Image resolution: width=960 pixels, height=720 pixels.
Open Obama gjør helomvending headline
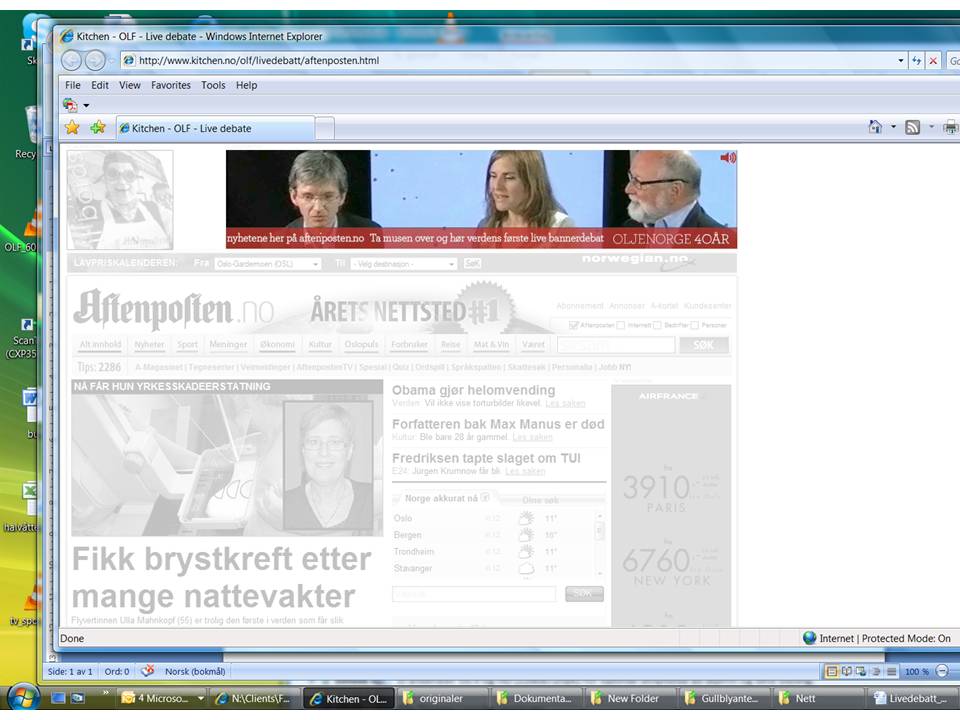(x=473, y=390)
